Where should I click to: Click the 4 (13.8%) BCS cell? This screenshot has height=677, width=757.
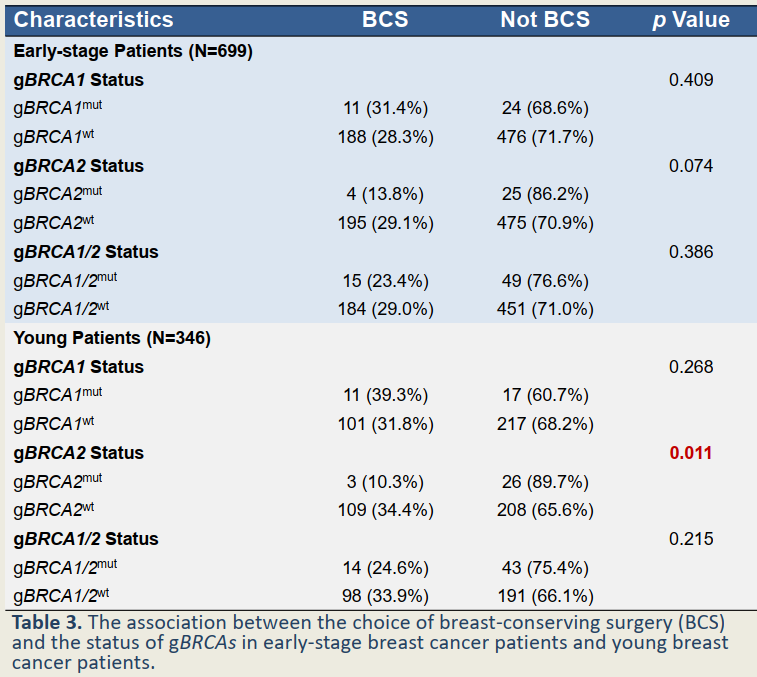click(385, 194)
